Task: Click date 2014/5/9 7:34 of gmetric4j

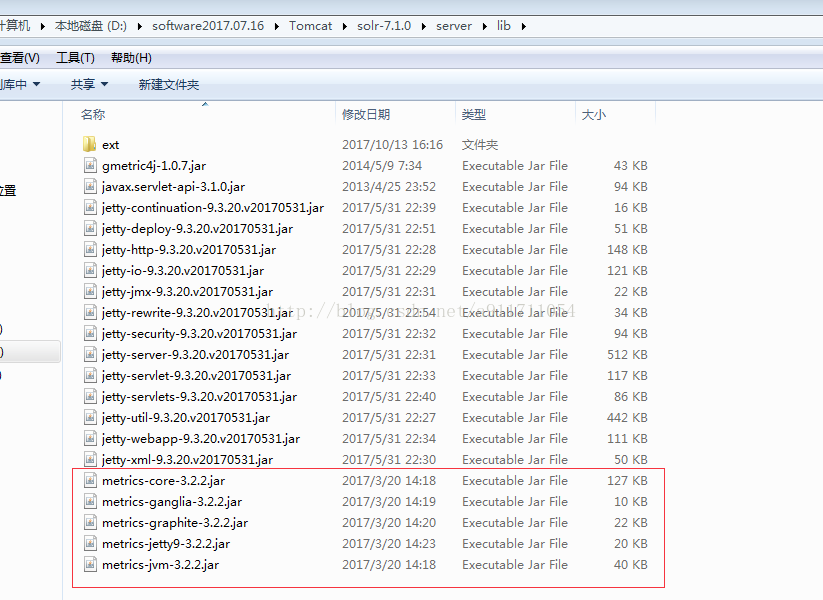Action: click(x=382, y=166)
